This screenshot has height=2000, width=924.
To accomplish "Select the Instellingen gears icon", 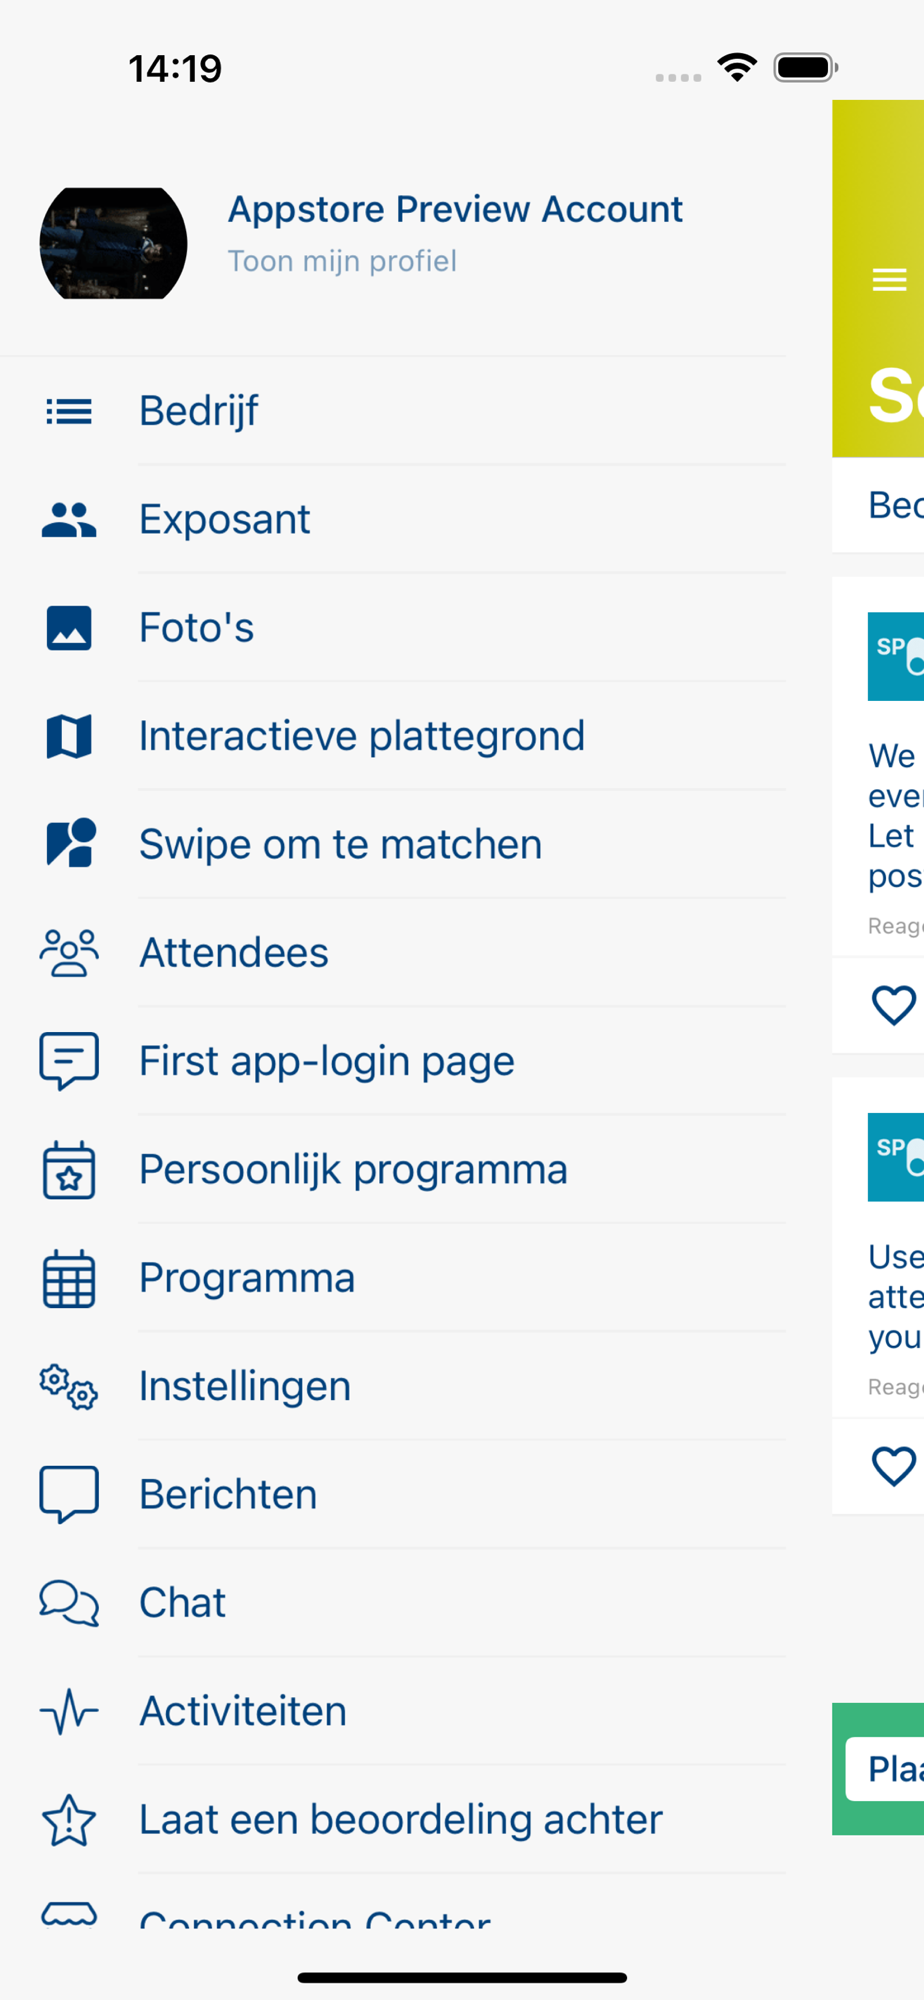I will (x=69, y=1387).
